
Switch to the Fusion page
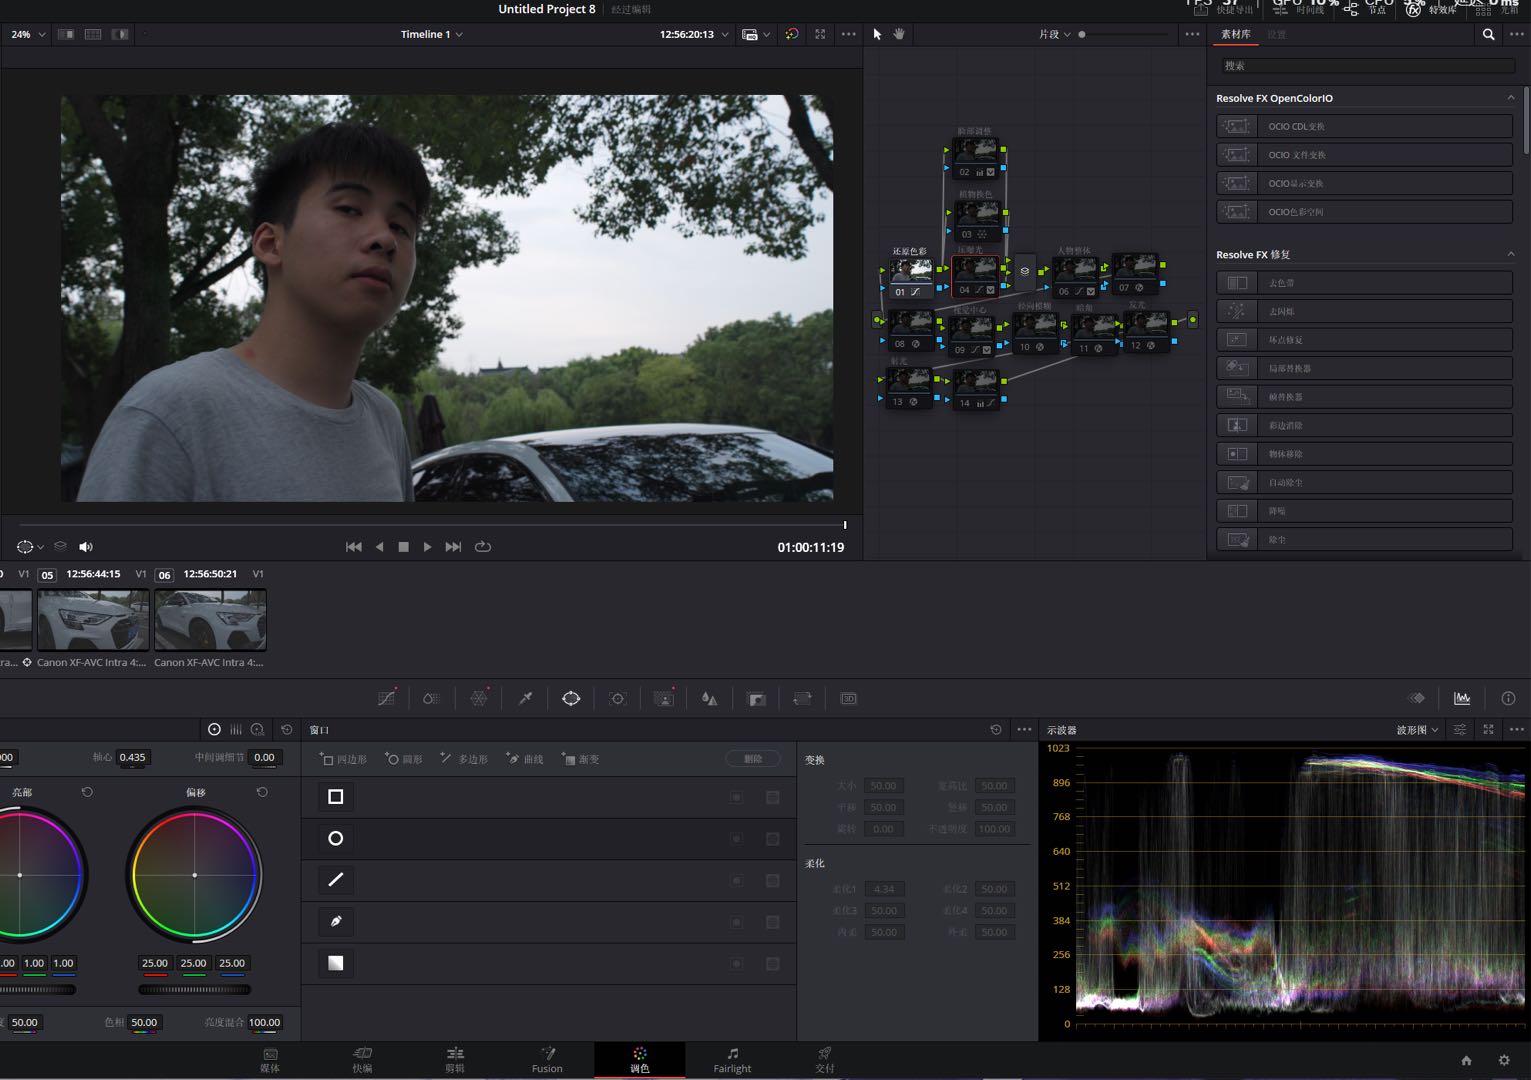tap(547, 1060)
